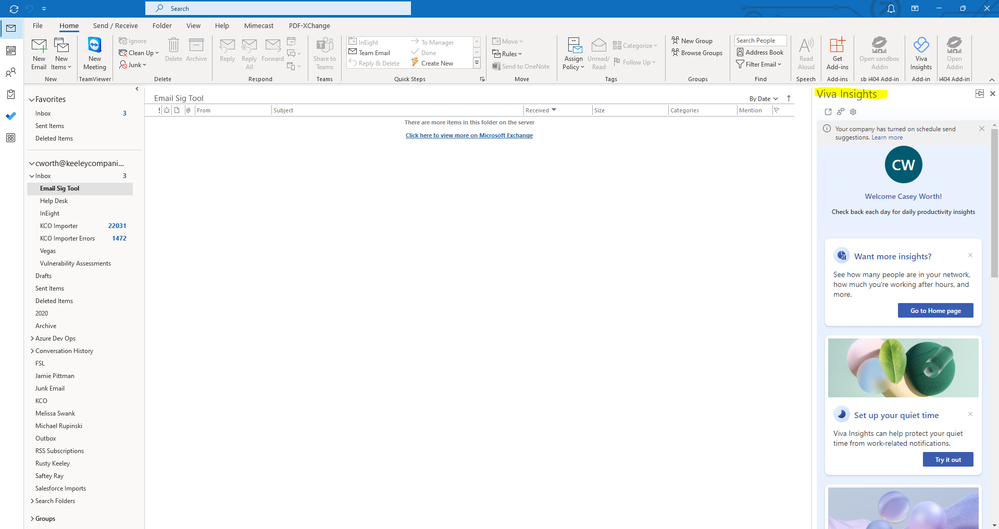Viewport: 999px width, 529px height.
Task: Click the notification bell in title bar
Action: pyautogui.click(x=891, y=8)
